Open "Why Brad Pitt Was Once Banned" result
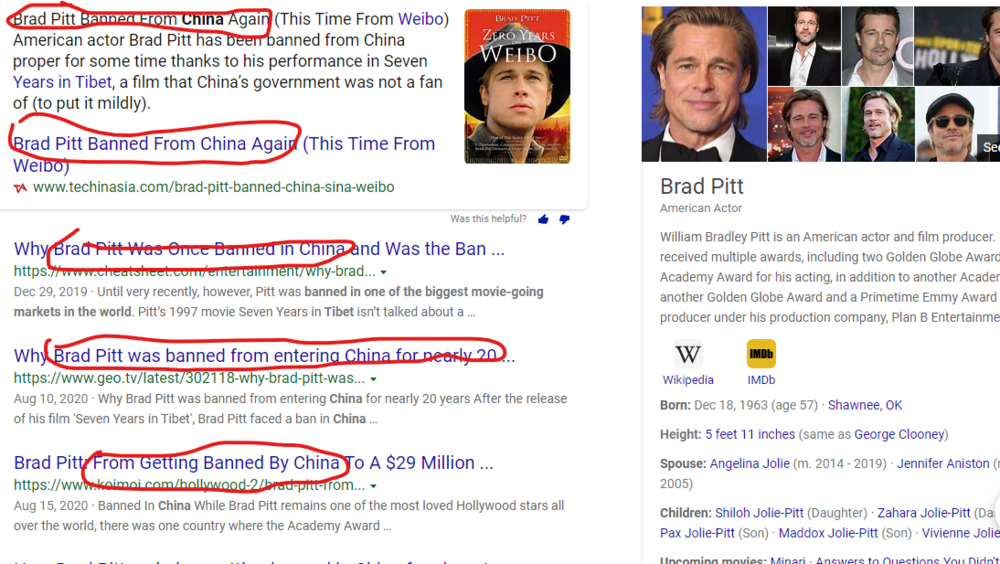 pyautogui.click(x=259, y=249)
